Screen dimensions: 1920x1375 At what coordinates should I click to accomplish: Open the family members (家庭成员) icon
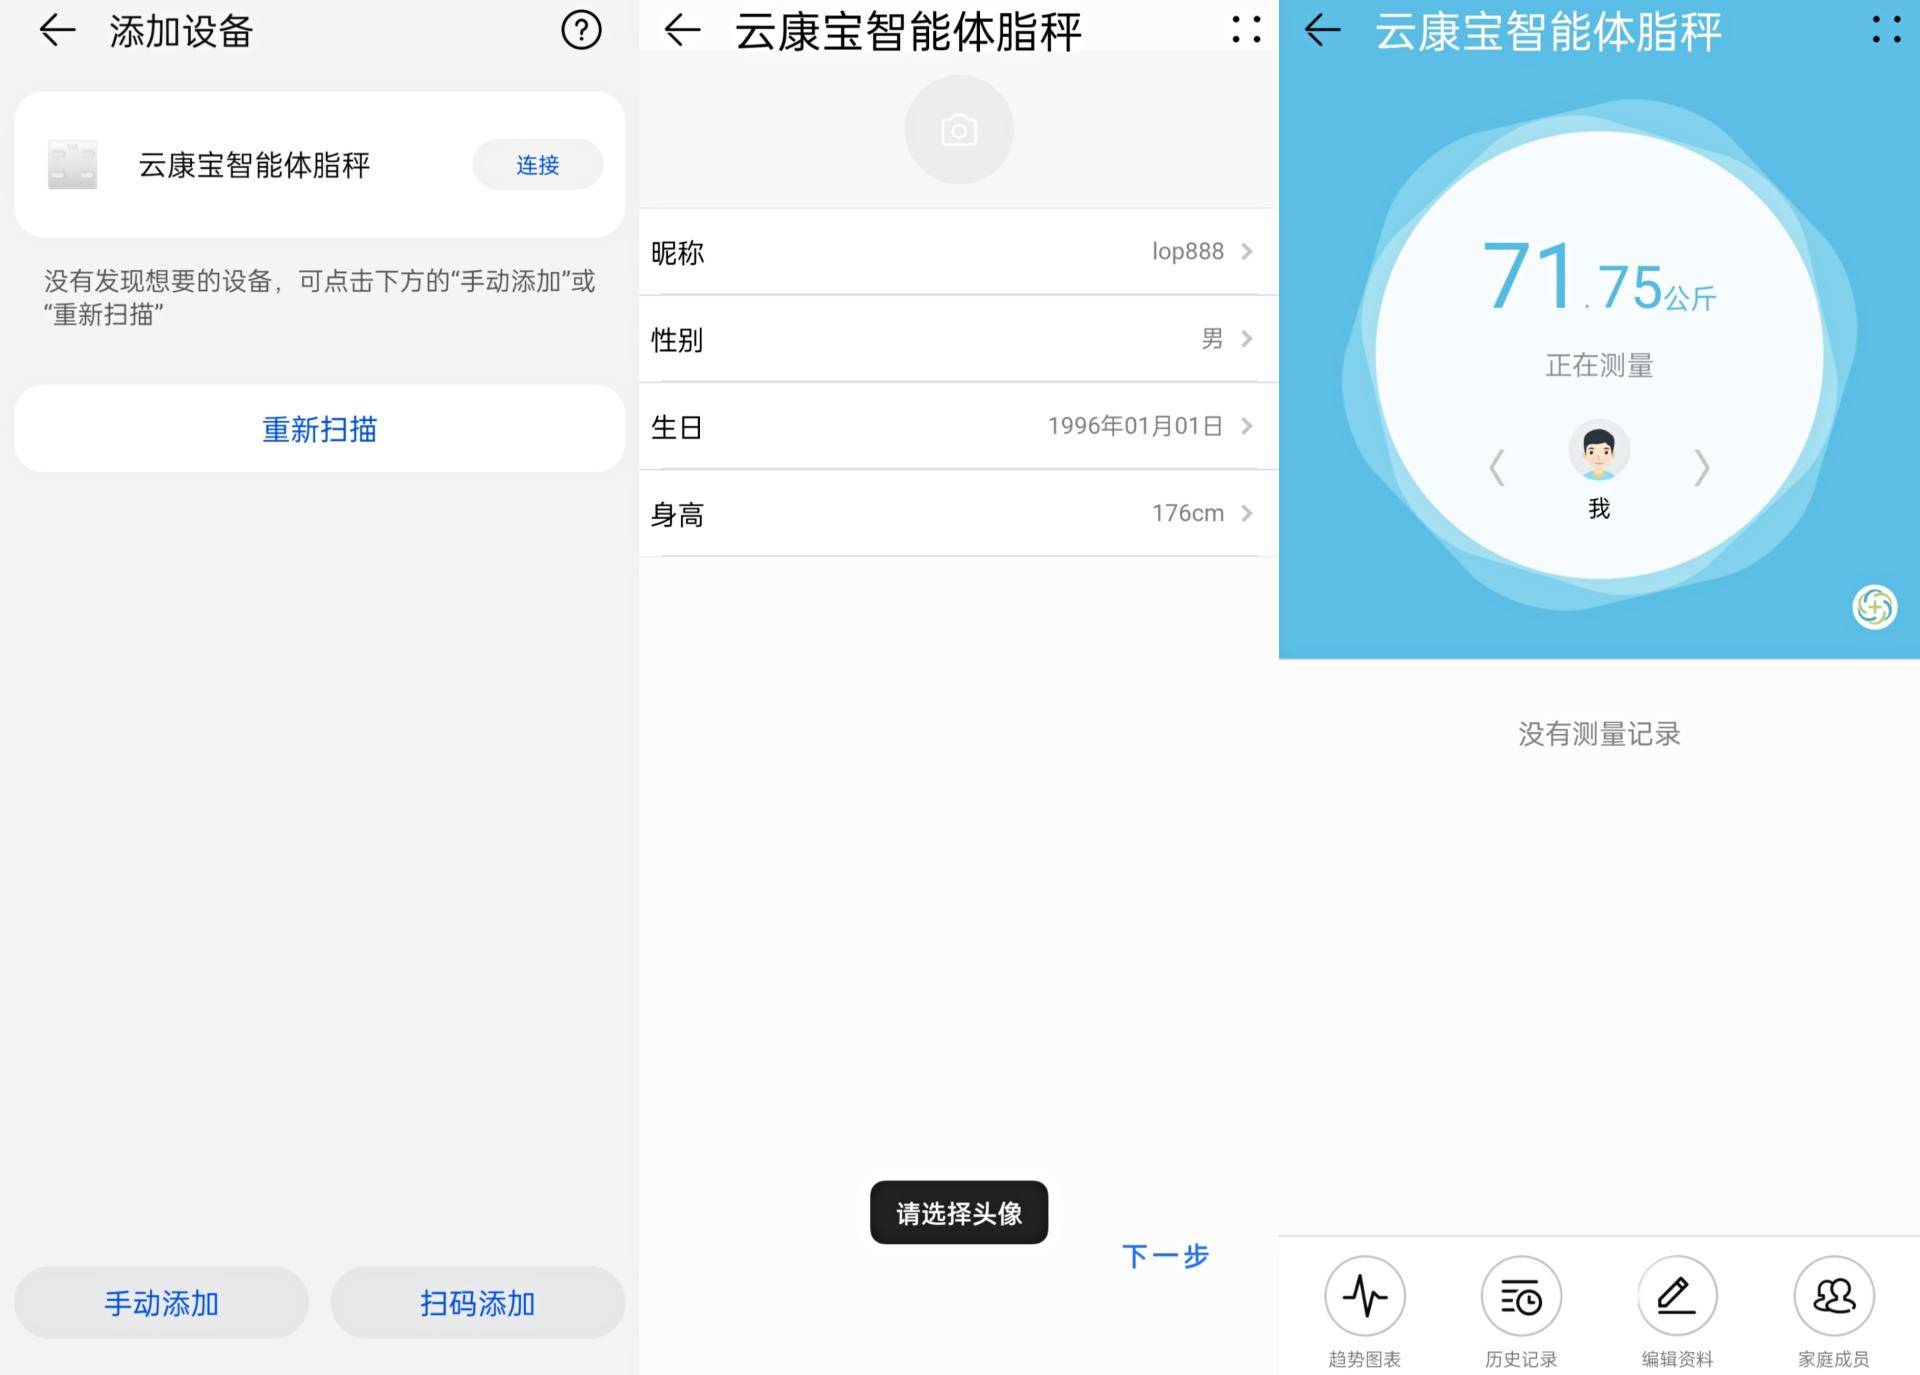1833,1296
